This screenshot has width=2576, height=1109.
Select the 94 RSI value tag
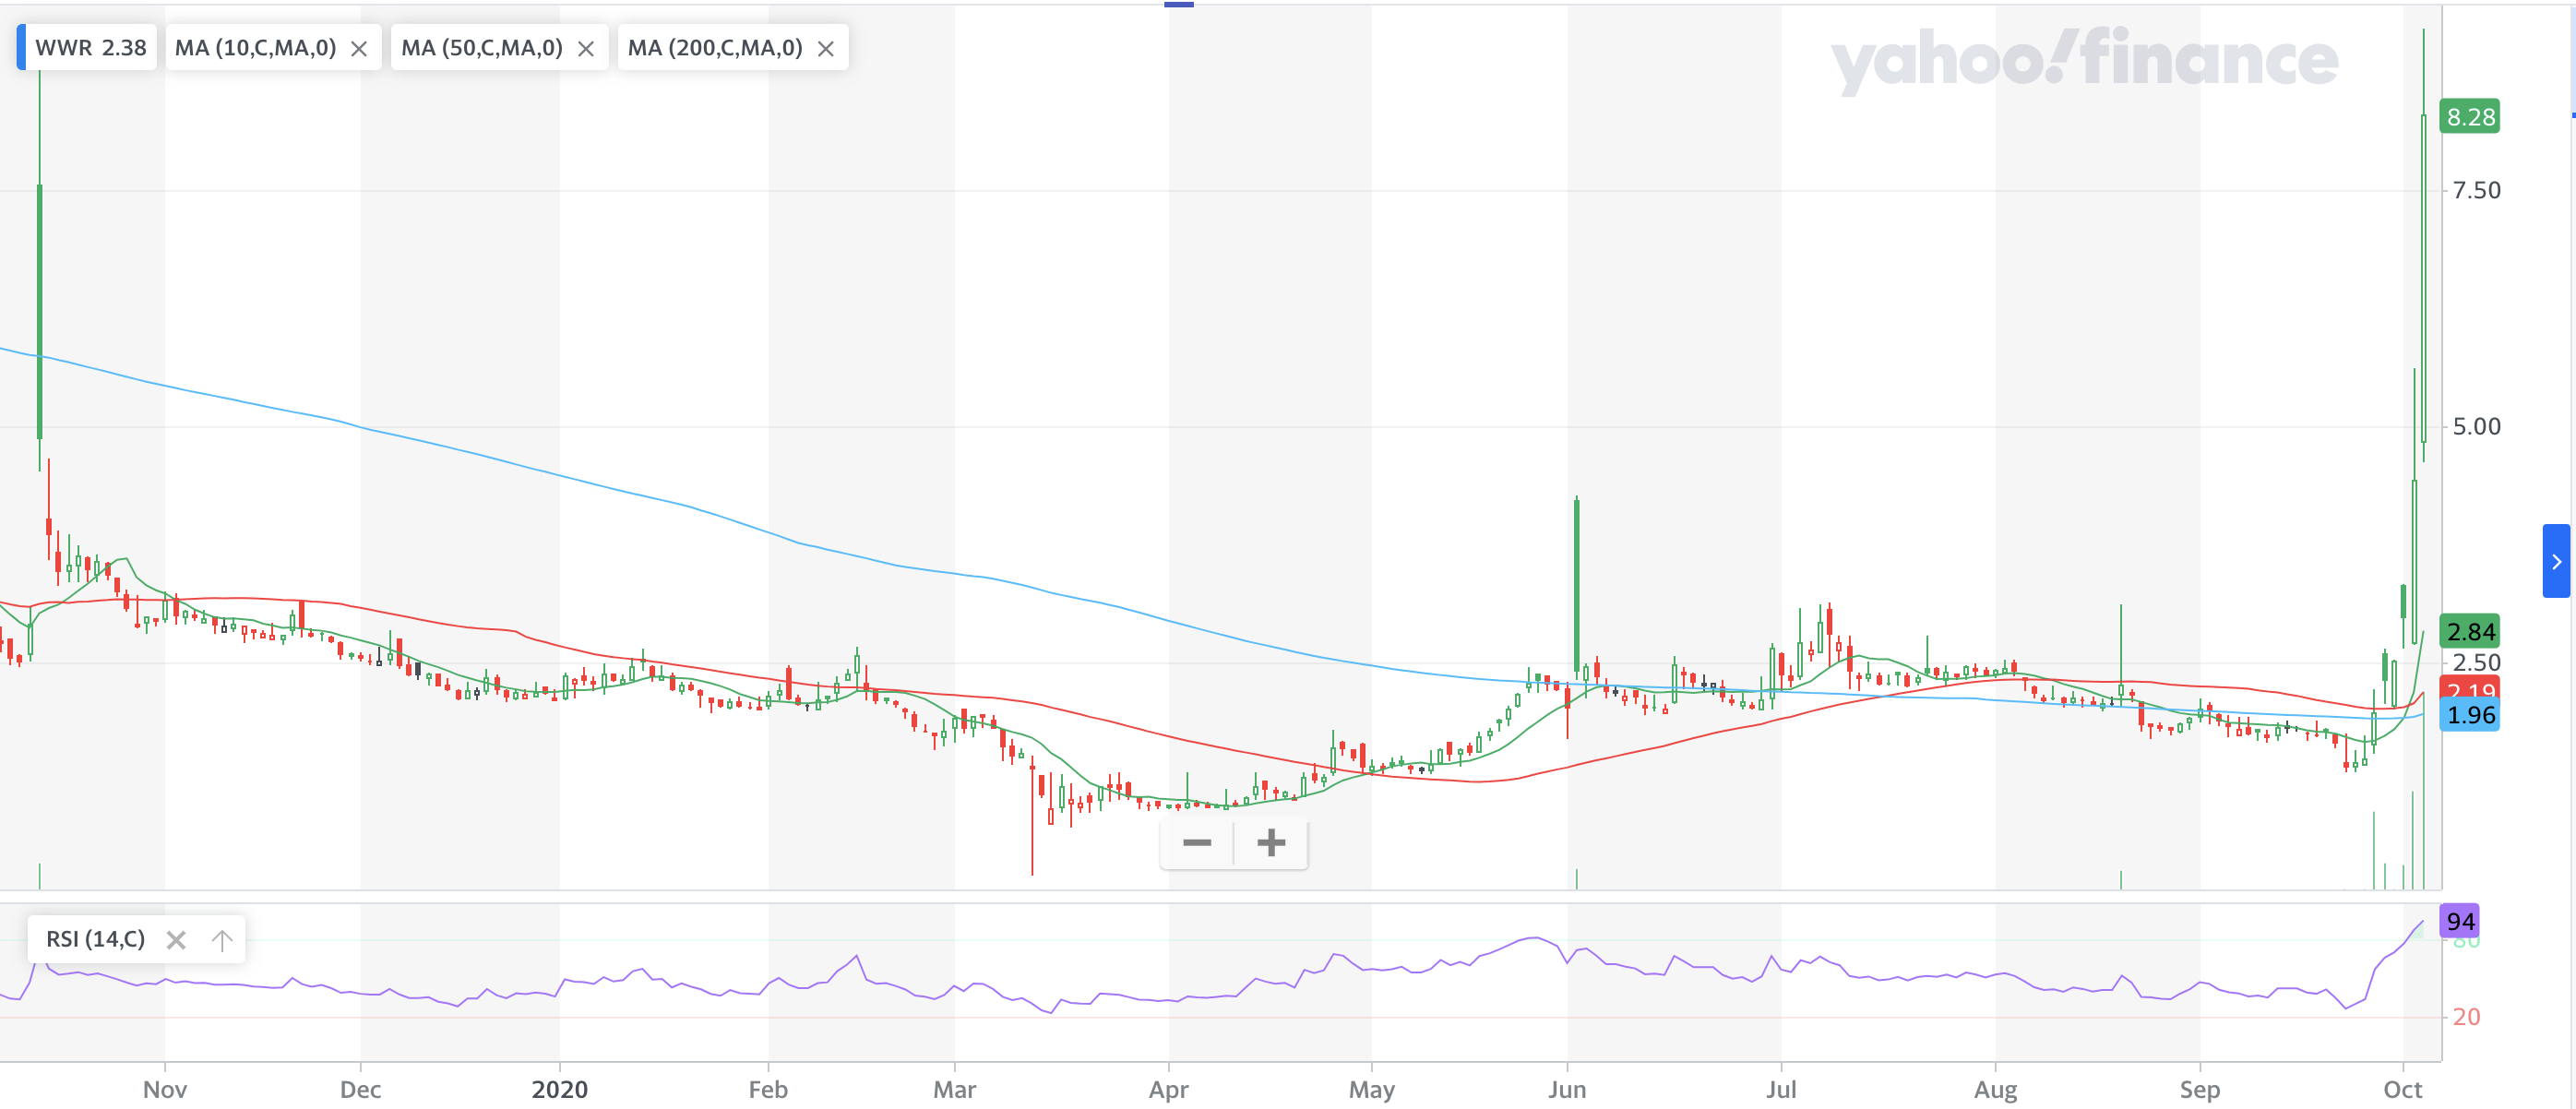tap(2459, 921)
